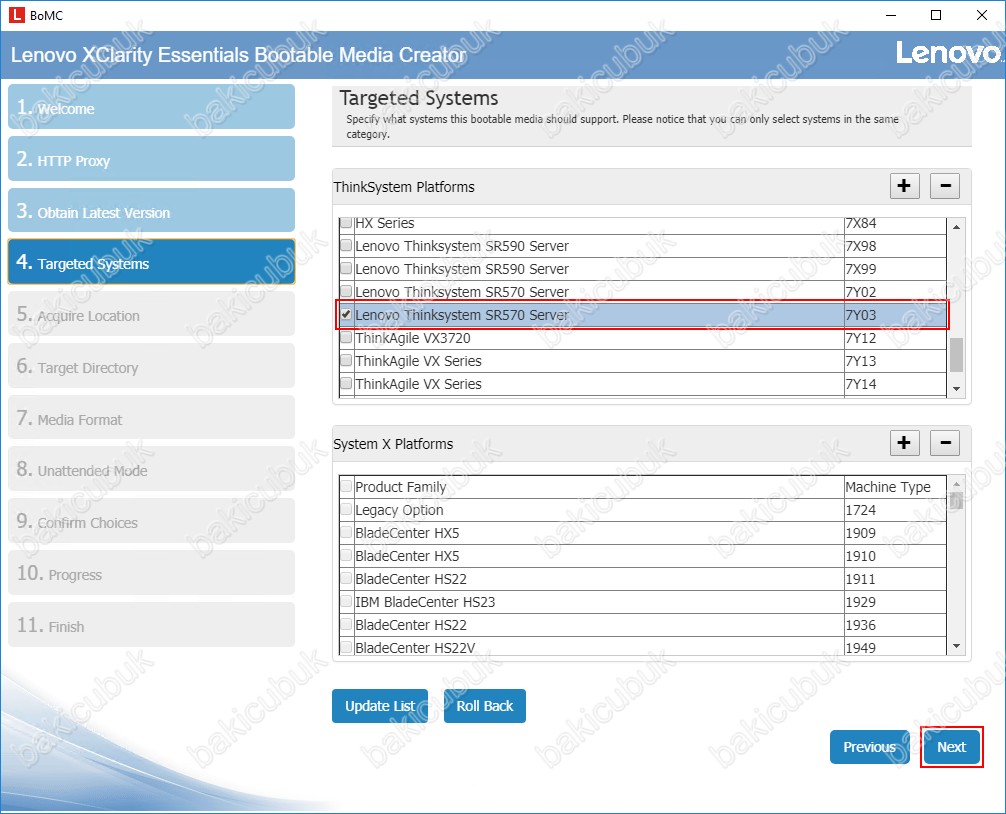Click the ThinkSystem list scroll down arrow

(x=956, y=389)
